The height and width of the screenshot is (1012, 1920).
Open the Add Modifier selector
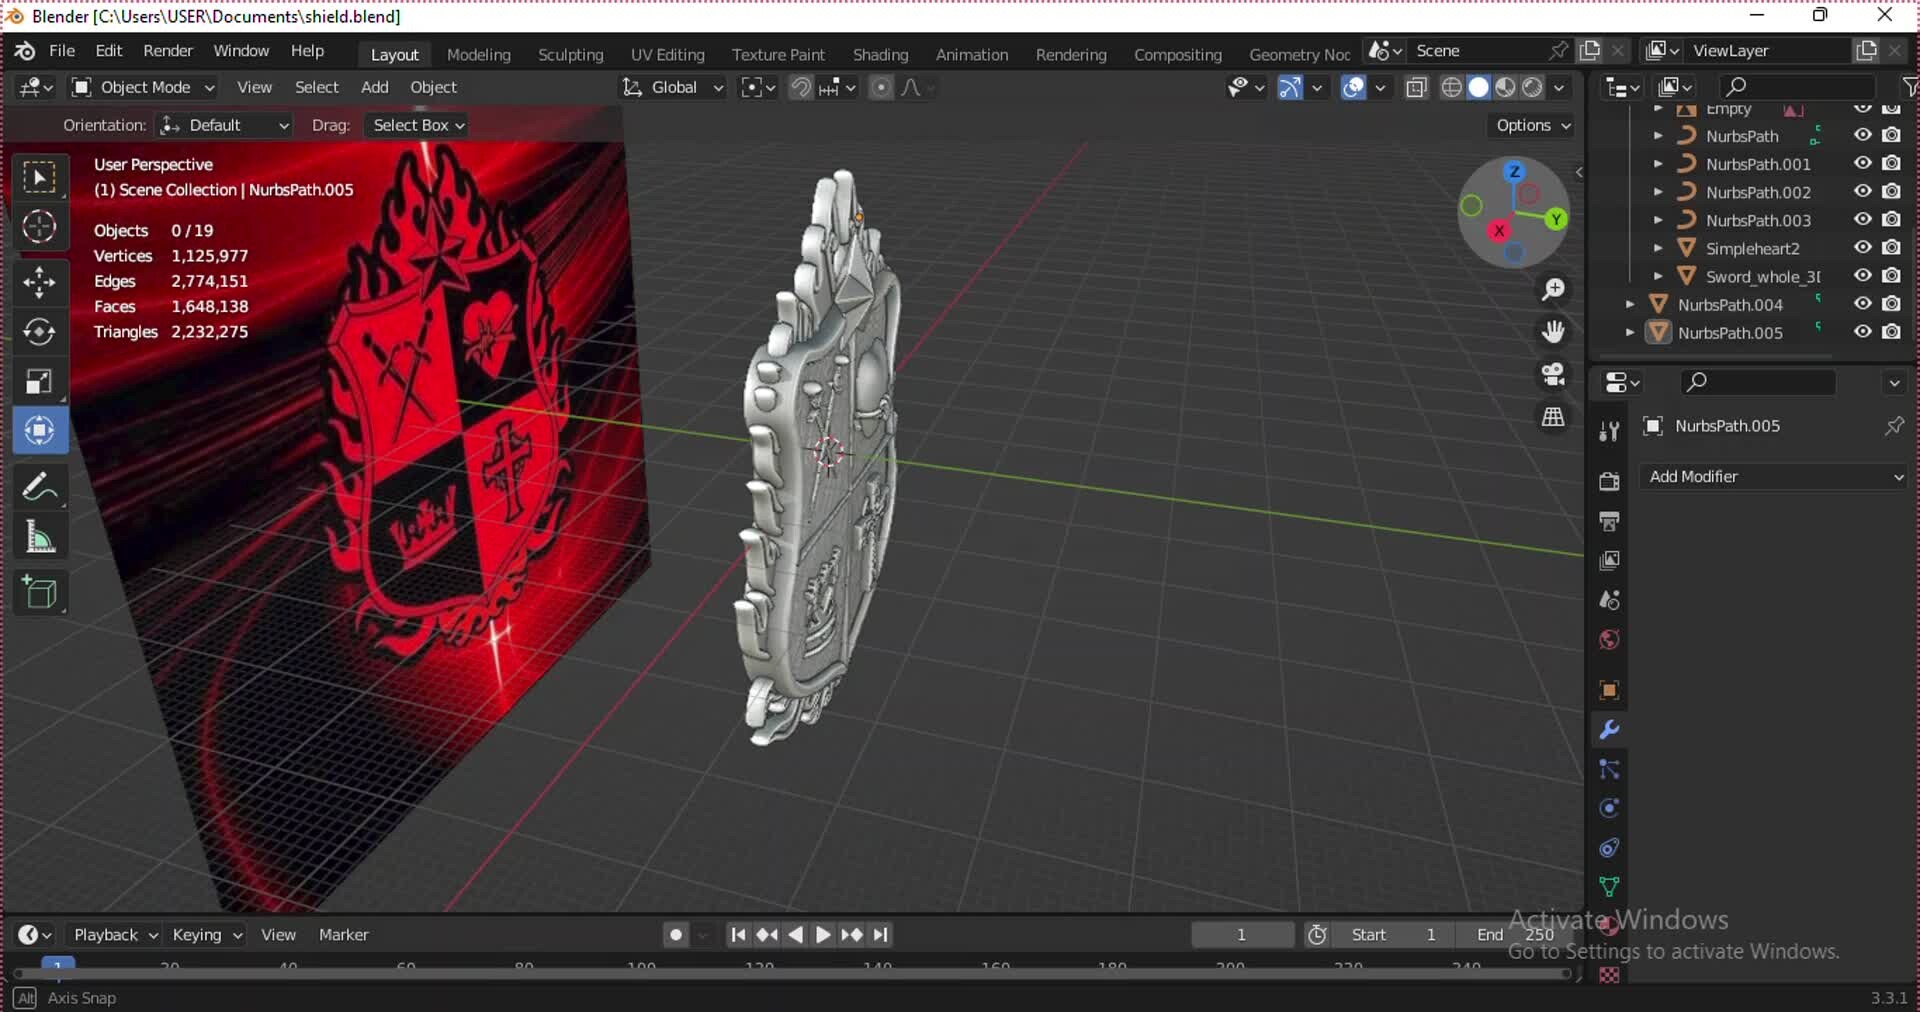[1773, 477]
